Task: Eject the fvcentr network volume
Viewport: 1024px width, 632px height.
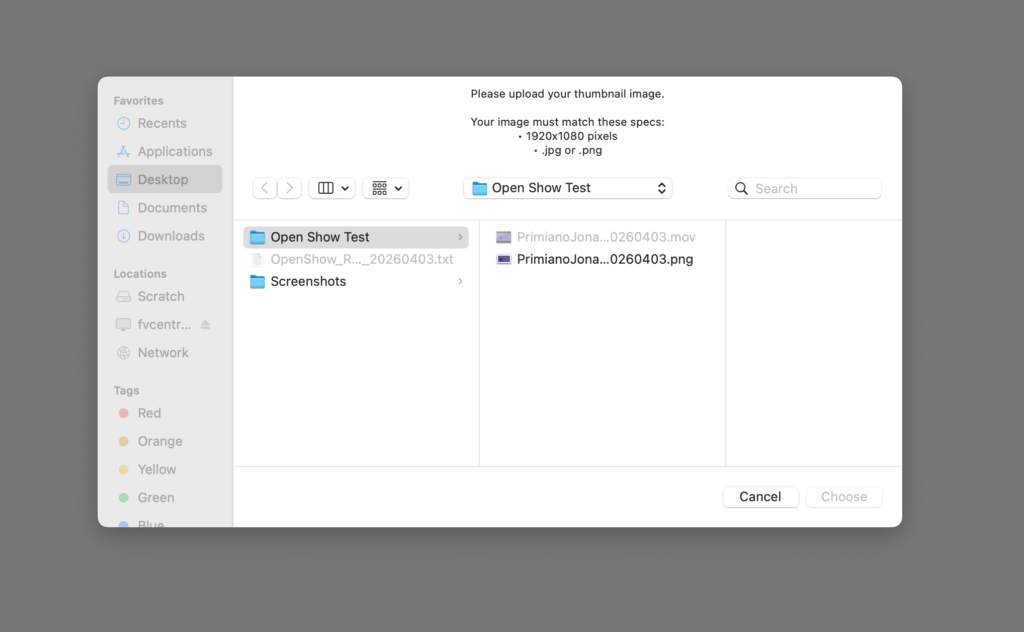Action: pos(206,325)
